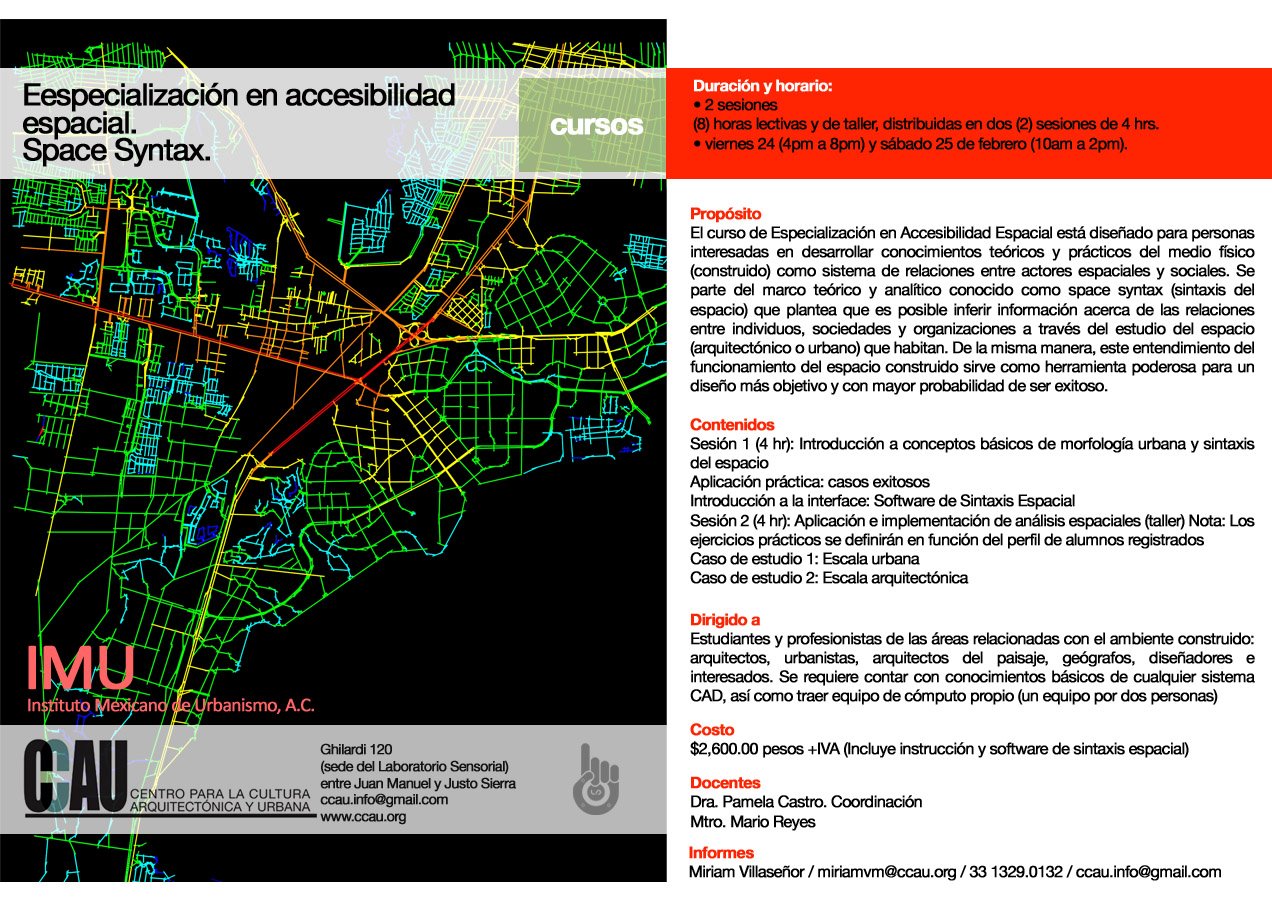Click the miriamvm@ccau.org email address

(x=887, y=872)
